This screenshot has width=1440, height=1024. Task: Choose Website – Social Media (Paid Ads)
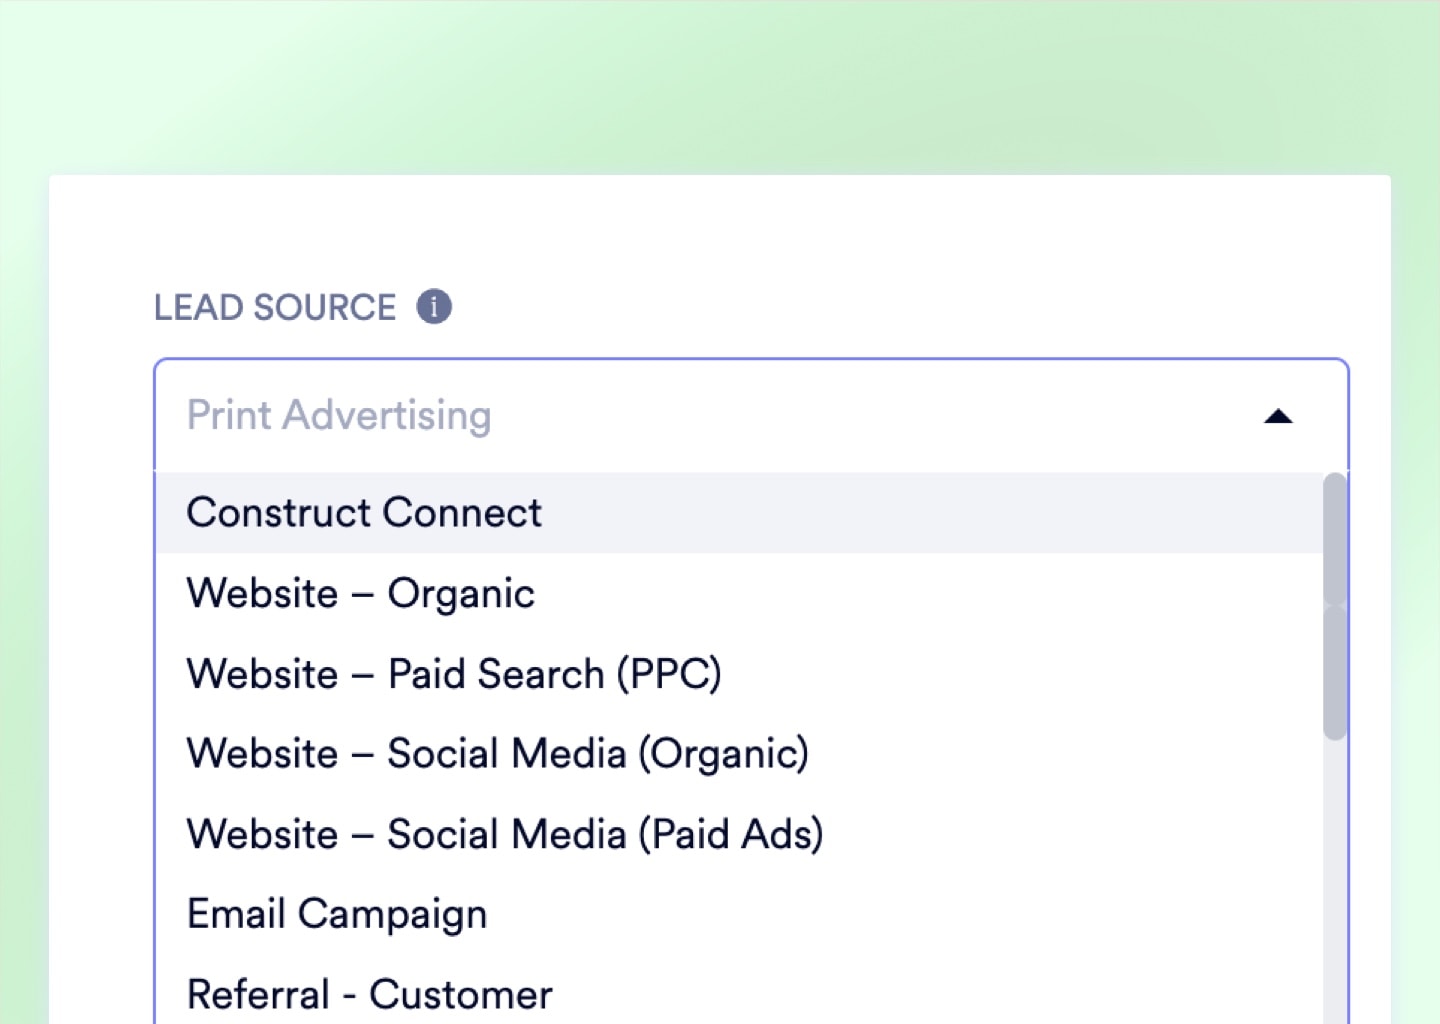504,833
